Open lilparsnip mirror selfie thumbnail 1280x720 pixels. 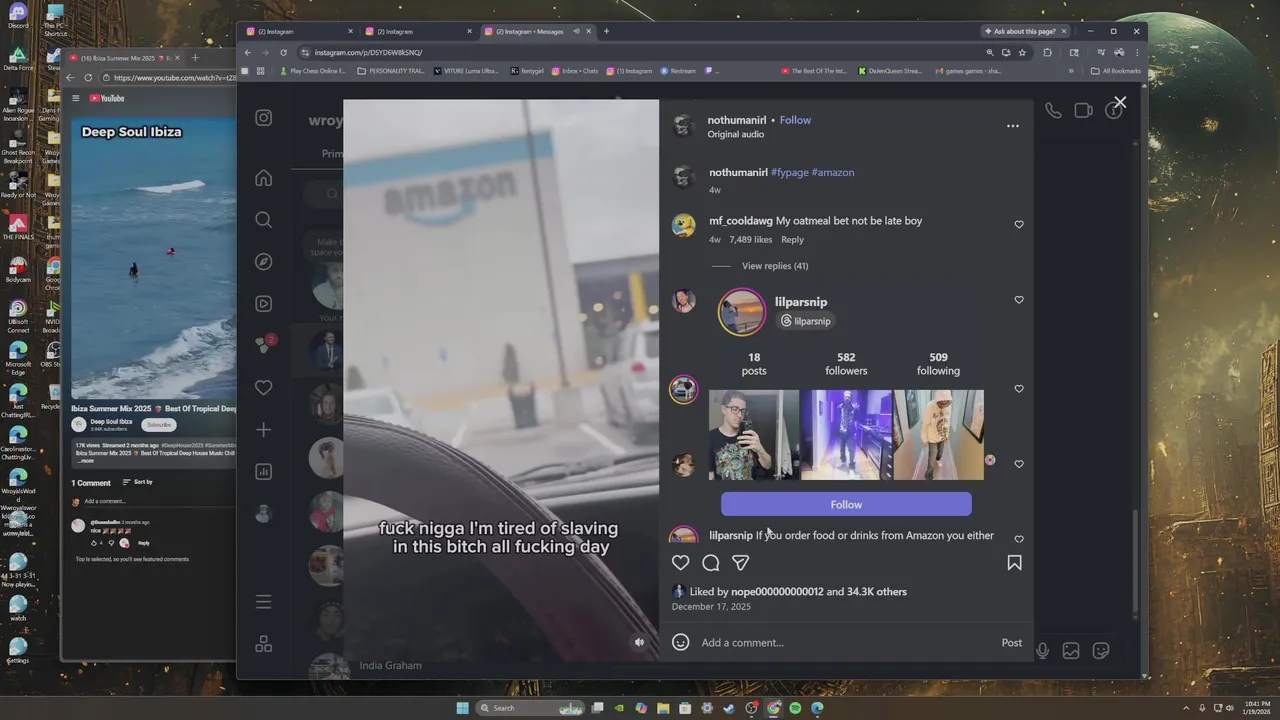tap(754, 435)
